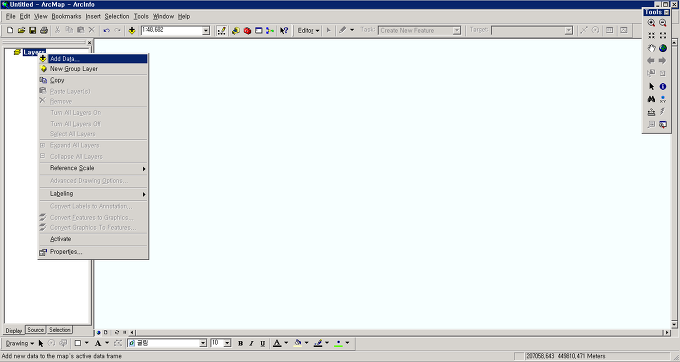Expand the Reference Scale submenu
This screenshot has width=680, height=362.
click(93, 168)
